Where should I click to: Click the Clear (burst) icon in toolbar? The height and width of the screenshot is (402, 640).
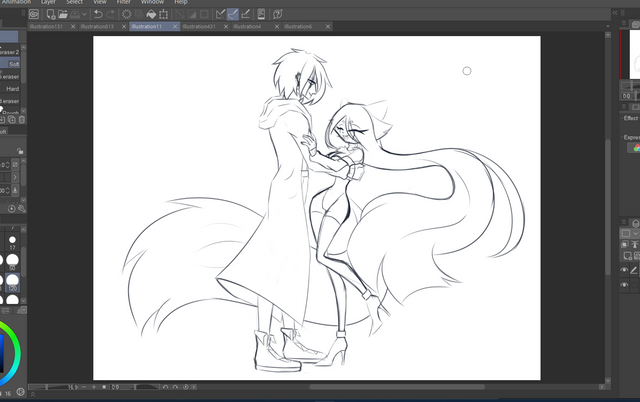point(127,14)
